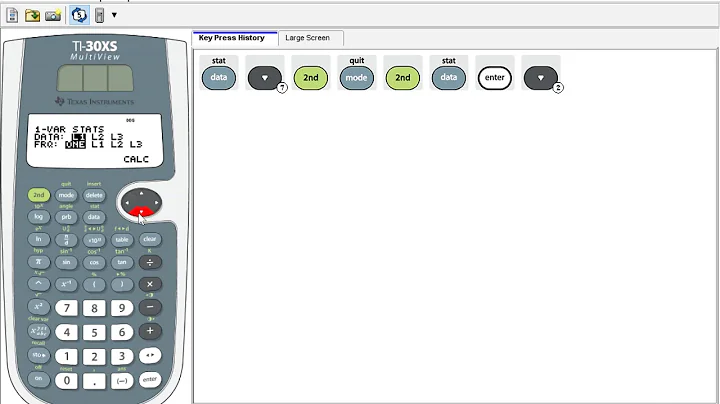The width and height of the screenshot is (720, 404).
Task: Click the cos key on calculator
Action: pos(94,262)
